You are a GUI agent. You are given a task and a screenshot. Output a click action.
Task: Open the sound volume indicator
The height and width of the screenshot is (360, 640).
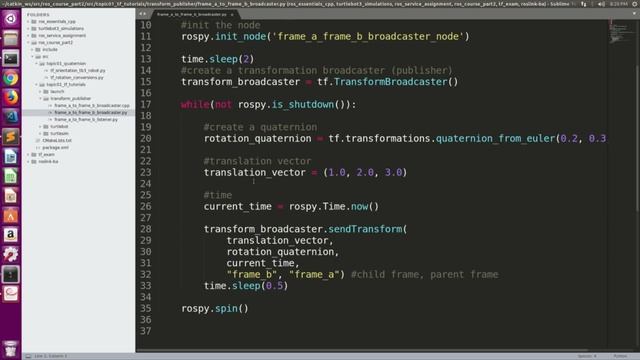coord(601,4)
